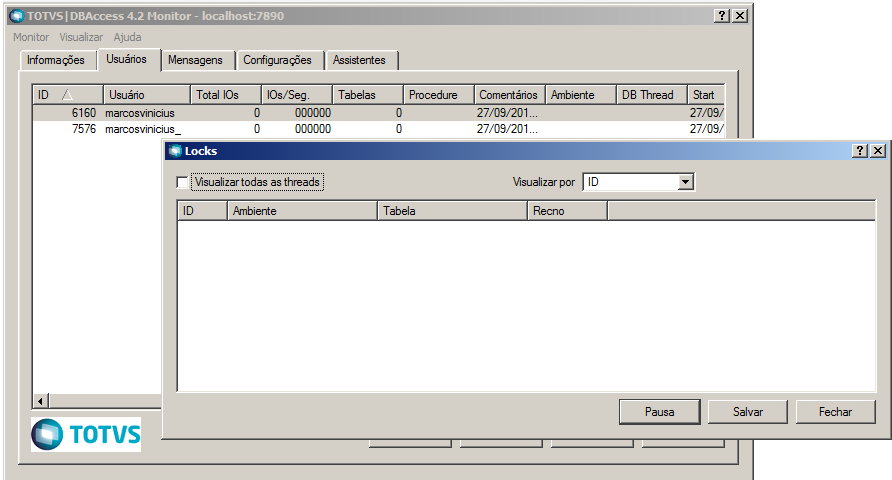
Task: Click the Fechar button
Action: 835,412
